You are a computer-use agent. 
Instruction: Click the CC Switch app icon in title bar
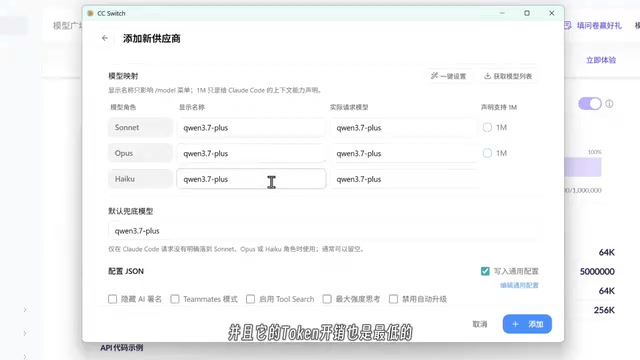91,13
